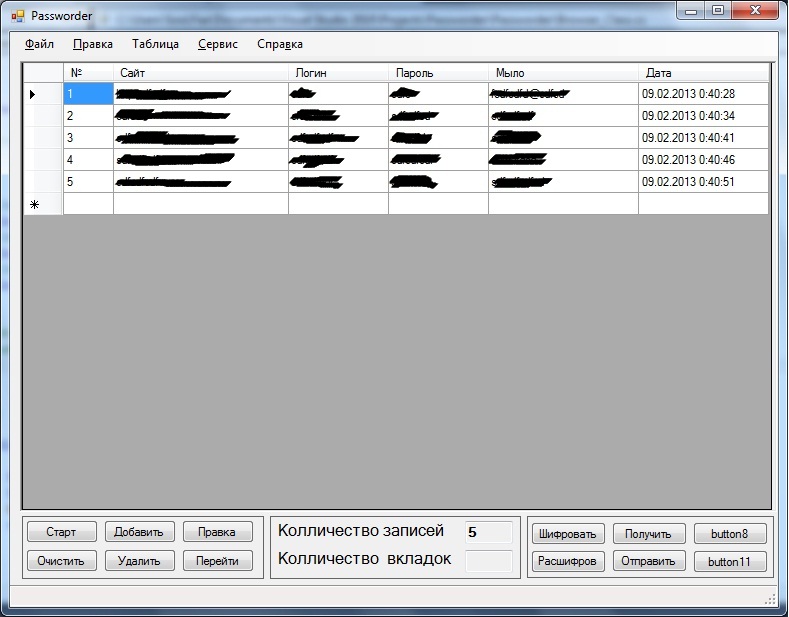
Task: Maximize the Passworder window
Action: click(x=718, y=11)
